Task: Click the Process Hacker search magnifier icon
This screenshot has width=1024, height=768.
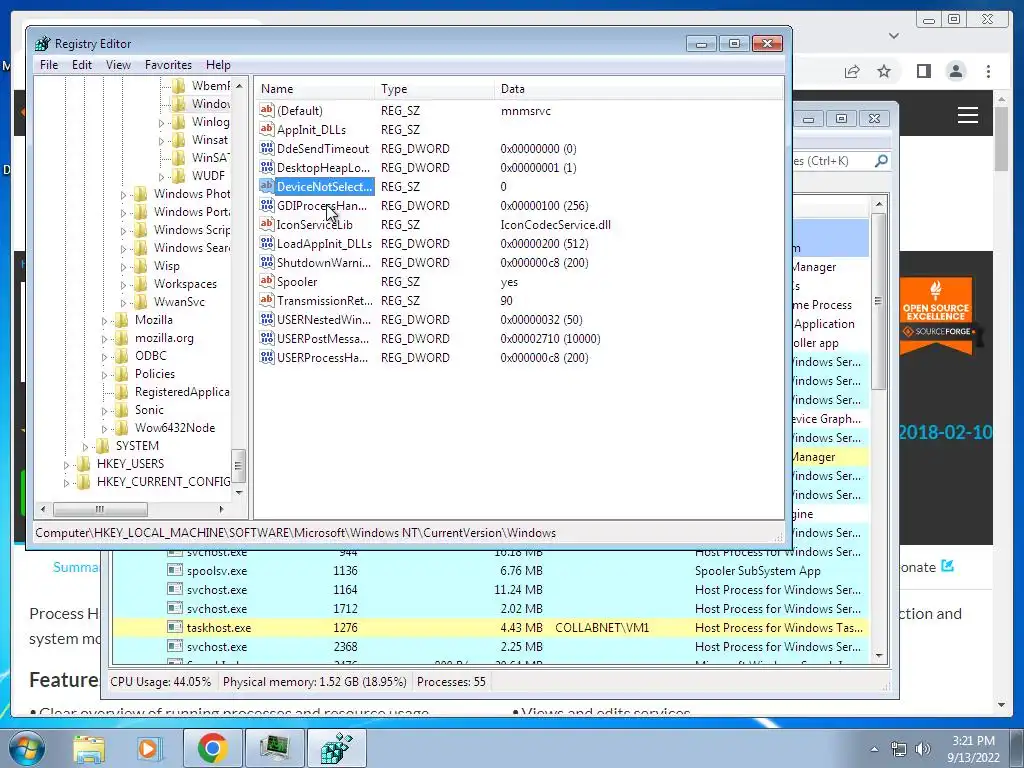Action: tap(881, 161)
